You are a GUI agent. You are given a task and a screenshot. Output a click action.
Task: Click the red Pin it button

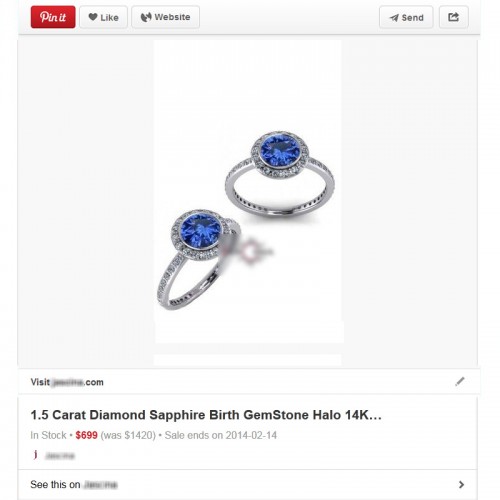point(53,17)
